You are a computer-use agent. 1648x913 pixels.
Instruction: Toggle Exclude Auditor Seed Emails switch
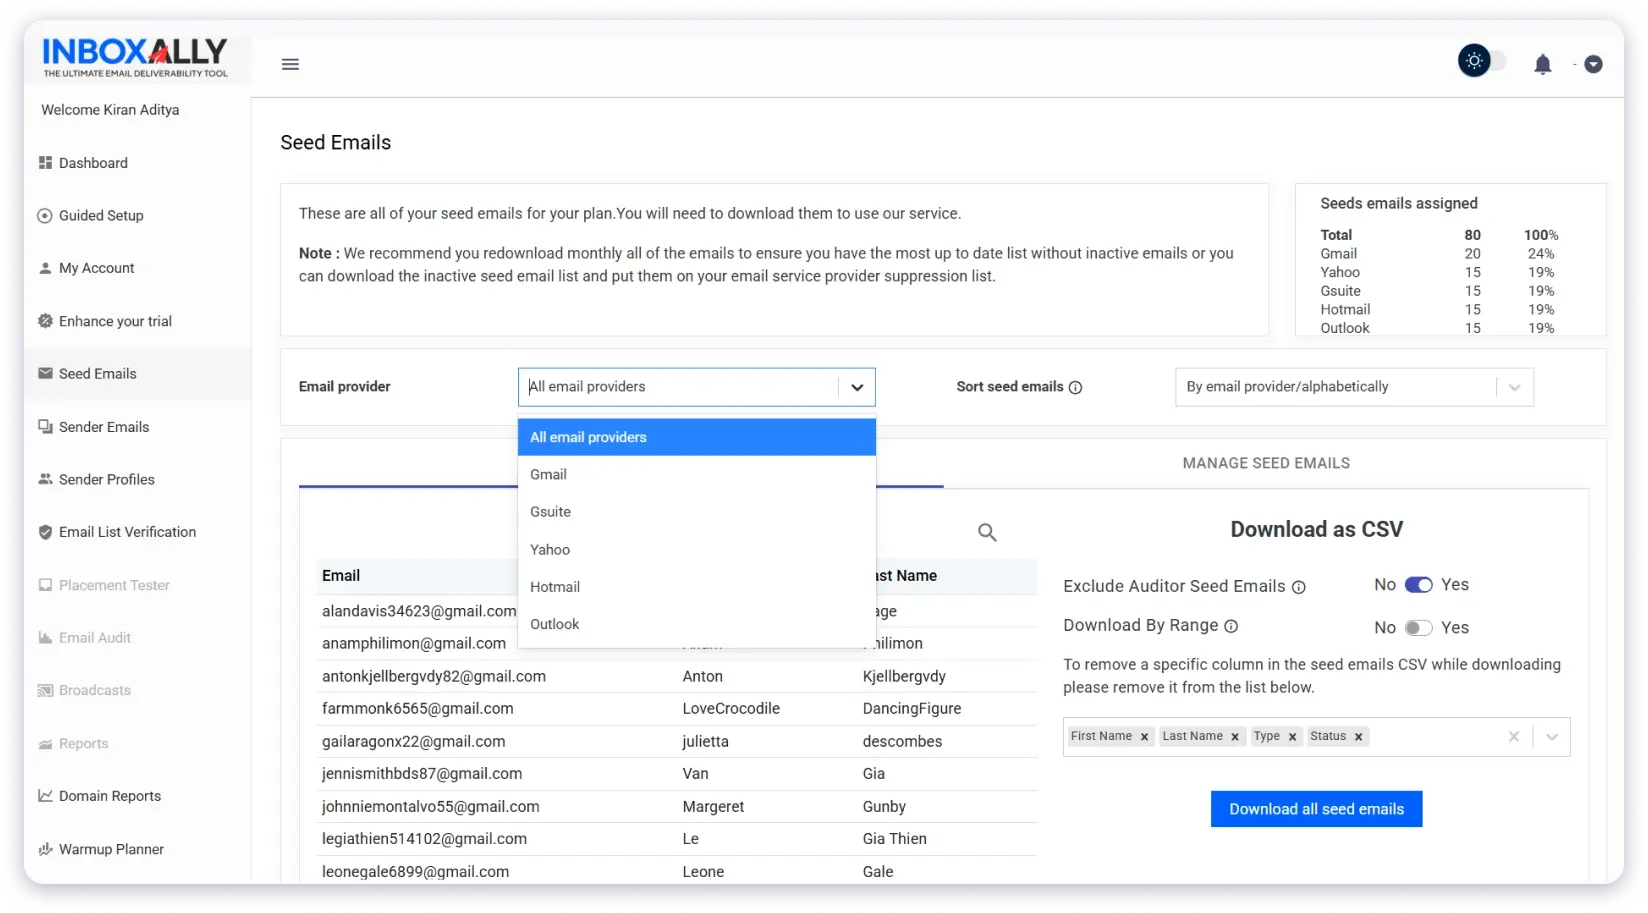pyautogui.click(x=1418, y=585)
